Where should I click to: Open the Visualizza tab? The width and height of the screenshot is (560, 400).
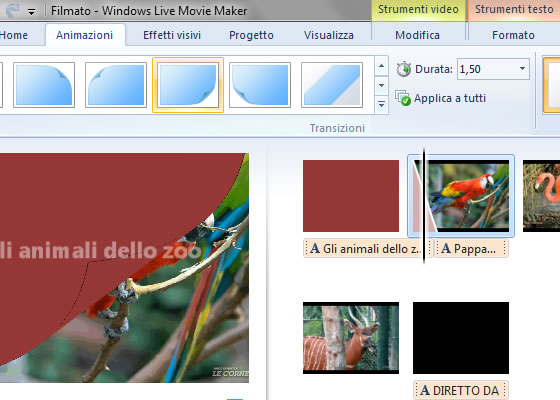pyautogui.click(x=329, y=35)
